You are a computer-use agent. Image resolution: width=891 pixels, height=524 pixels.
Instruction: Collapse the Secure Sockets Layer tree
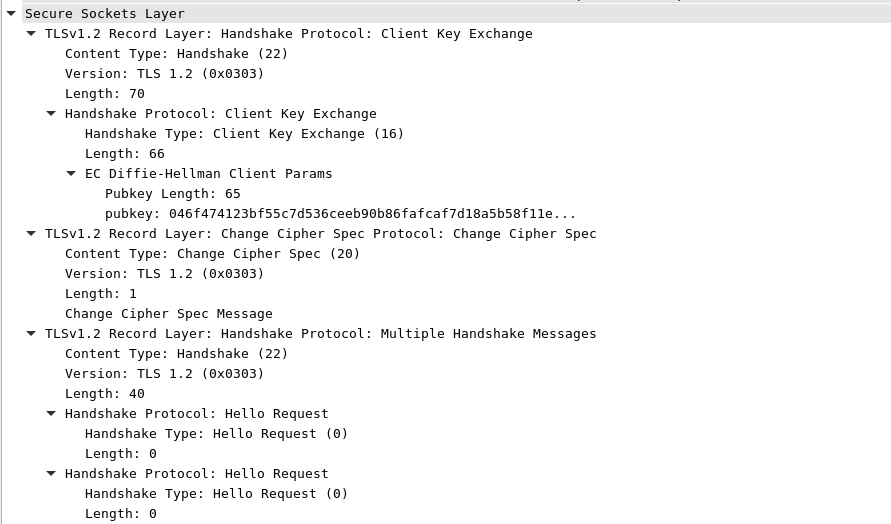pyautogui.click(x=11, y=13)
